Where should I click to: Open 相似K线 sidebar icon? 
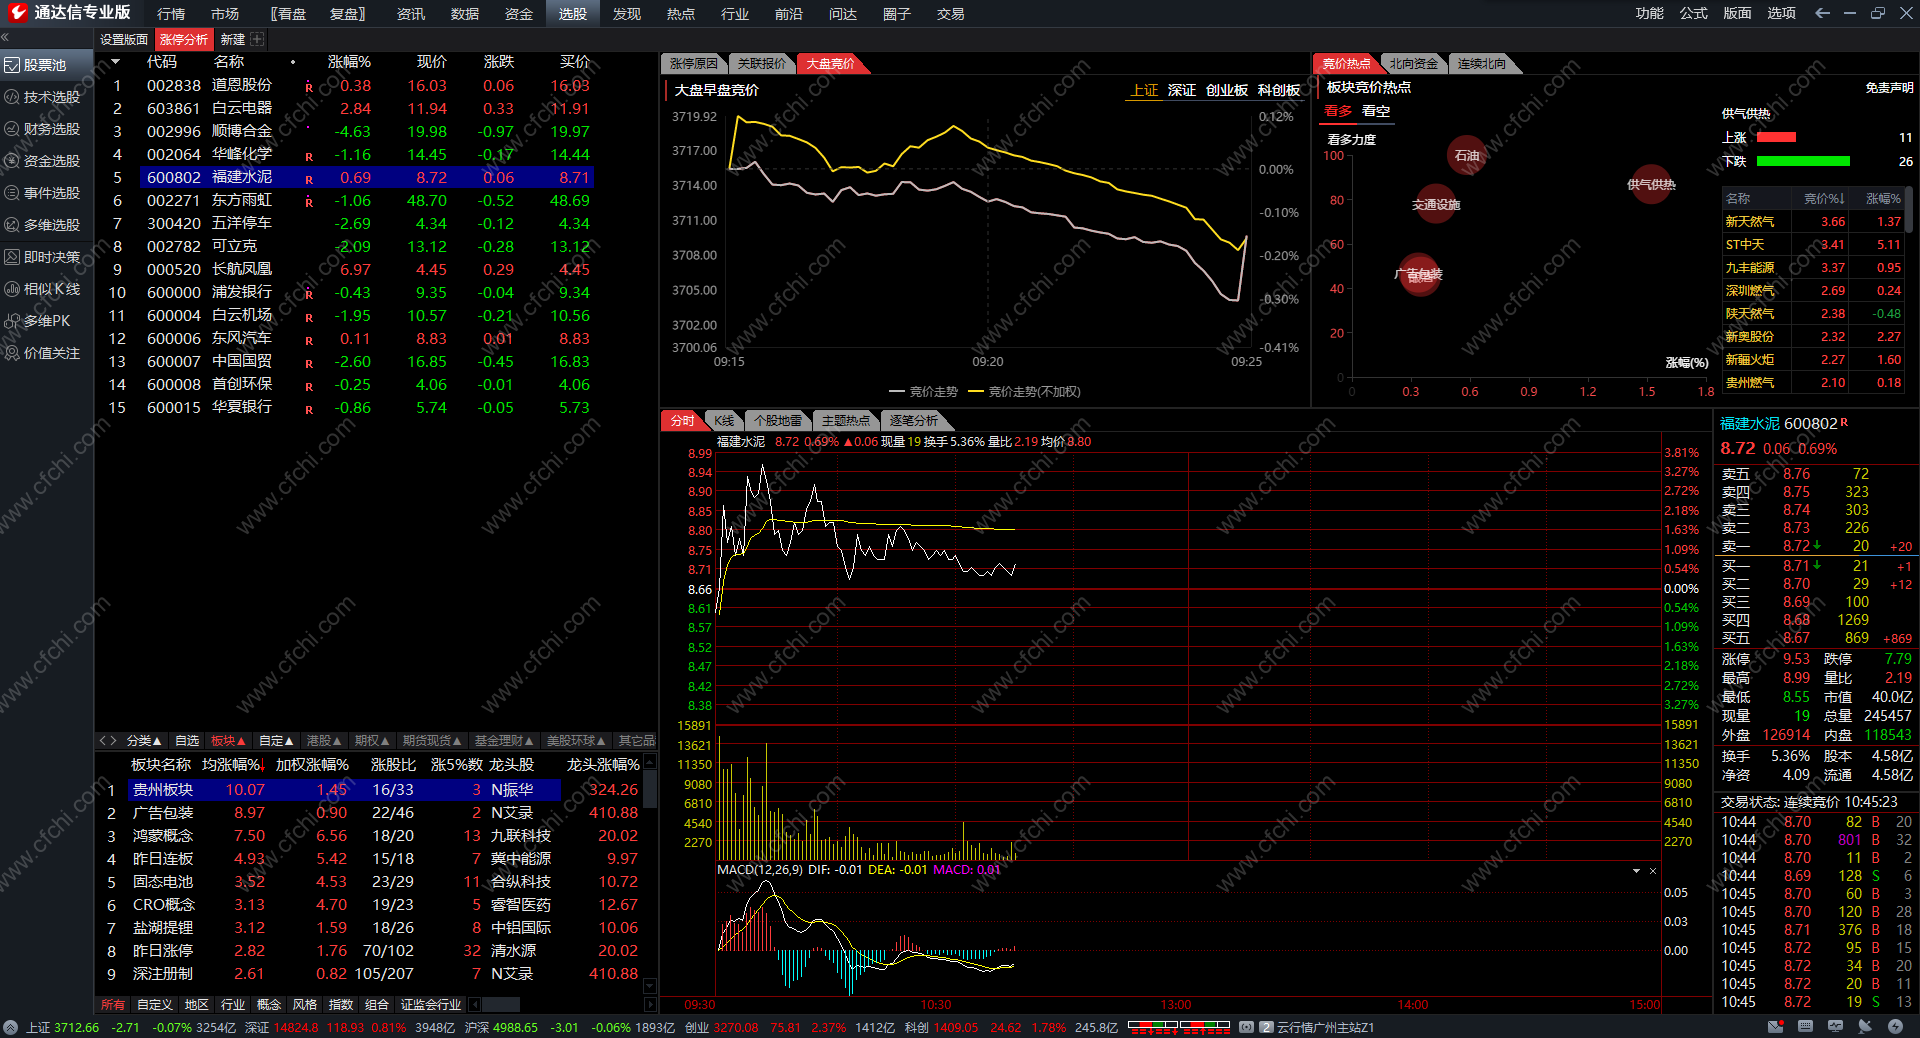12,289
